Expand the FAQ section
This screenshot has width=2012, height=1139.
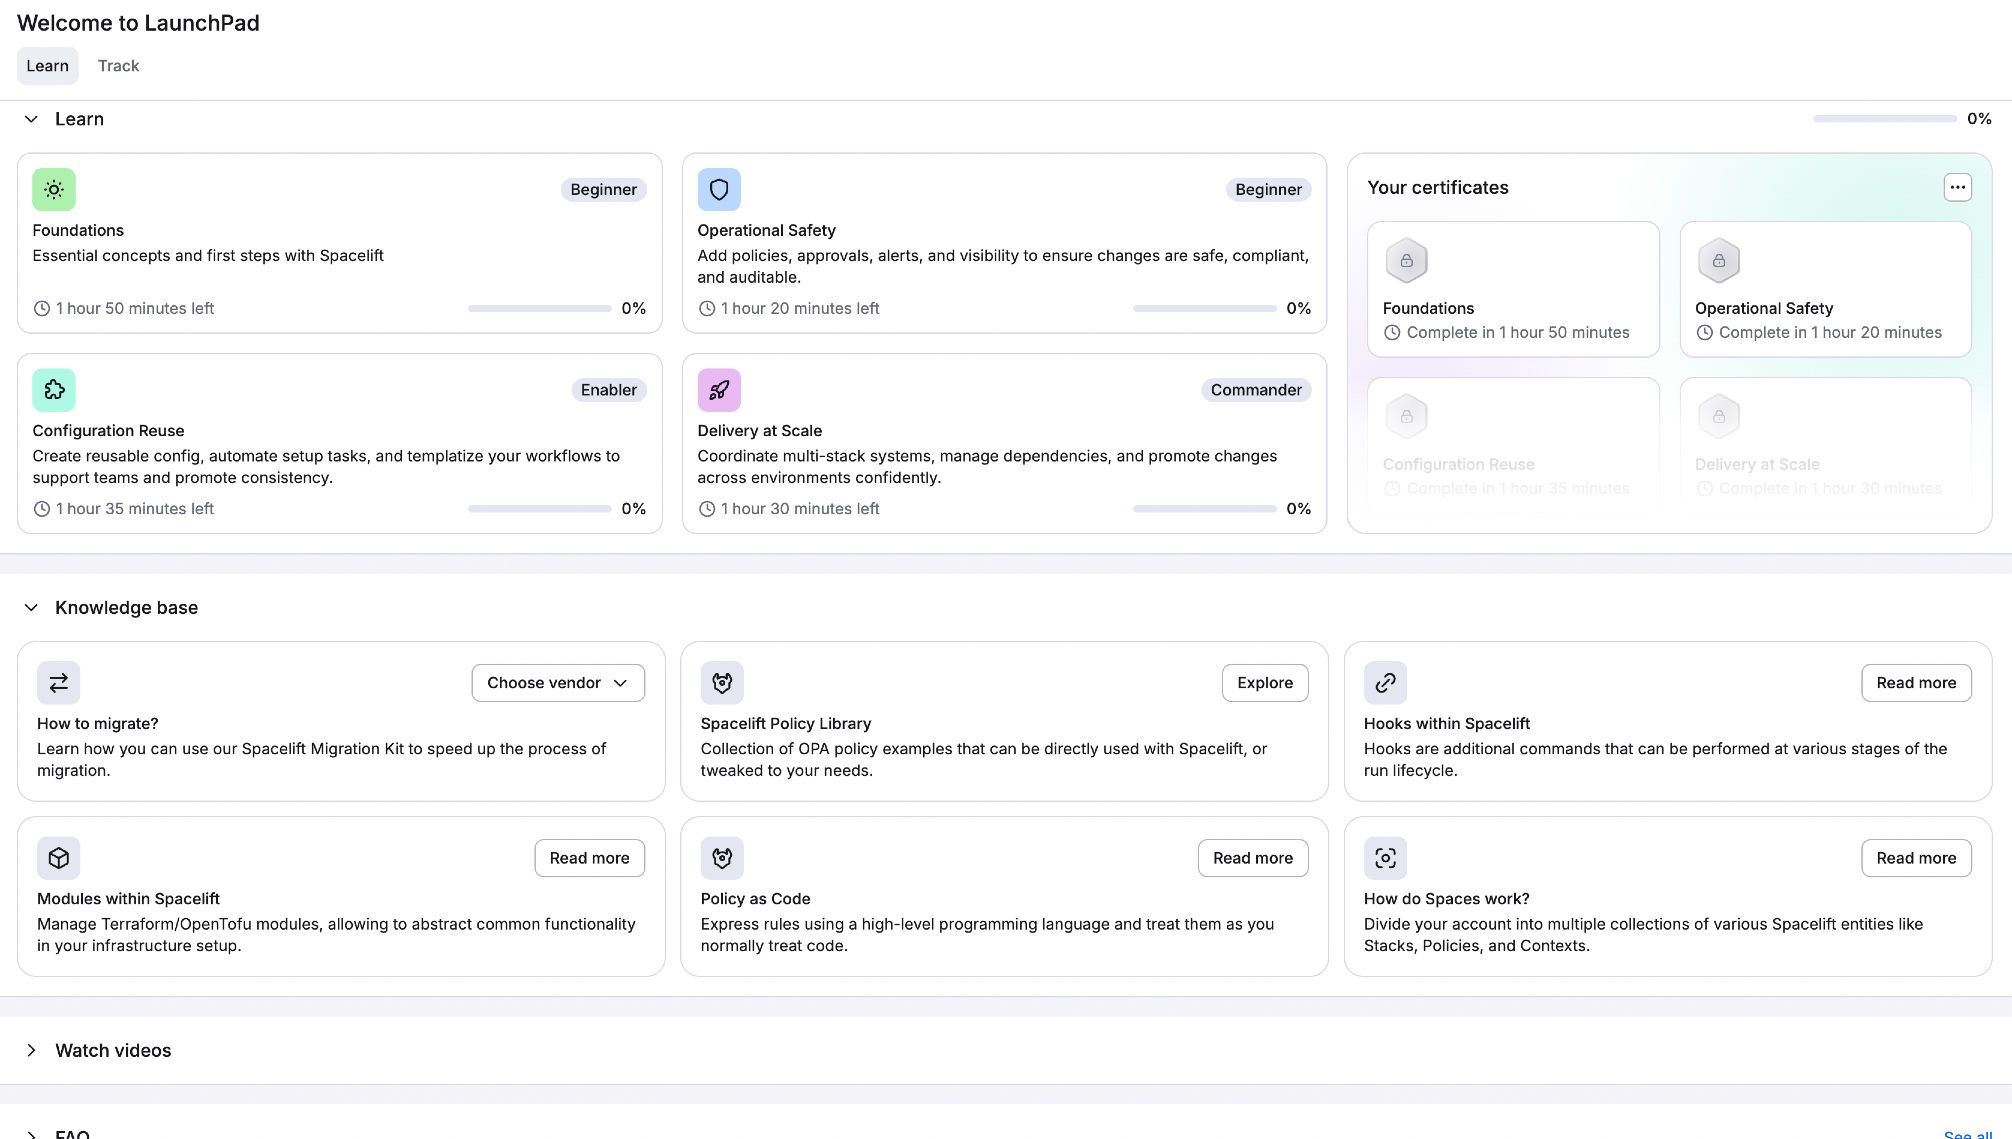coord(31,1134)
